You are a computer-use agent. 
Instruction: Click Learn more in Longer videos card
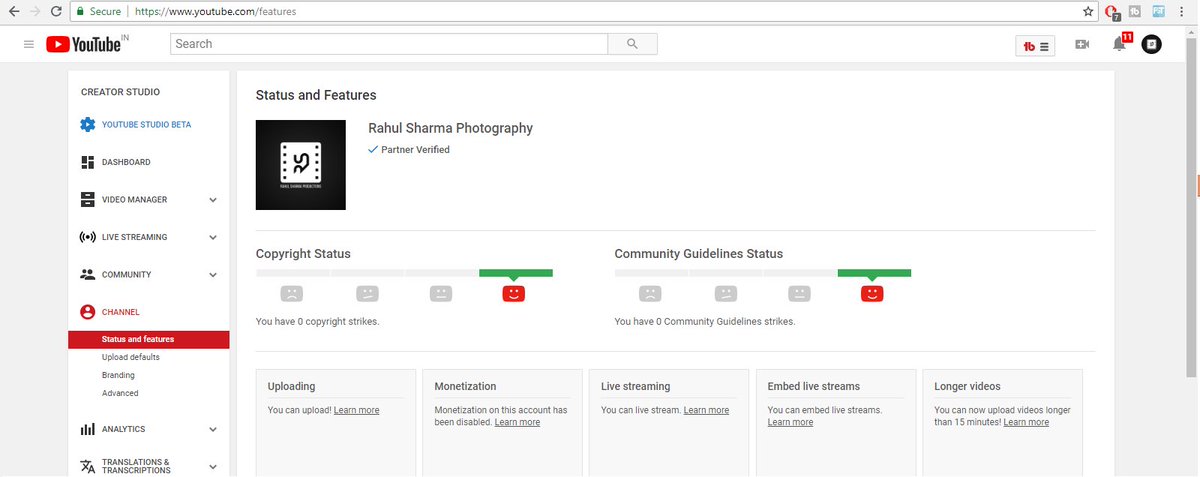(x=1026, y=422)
